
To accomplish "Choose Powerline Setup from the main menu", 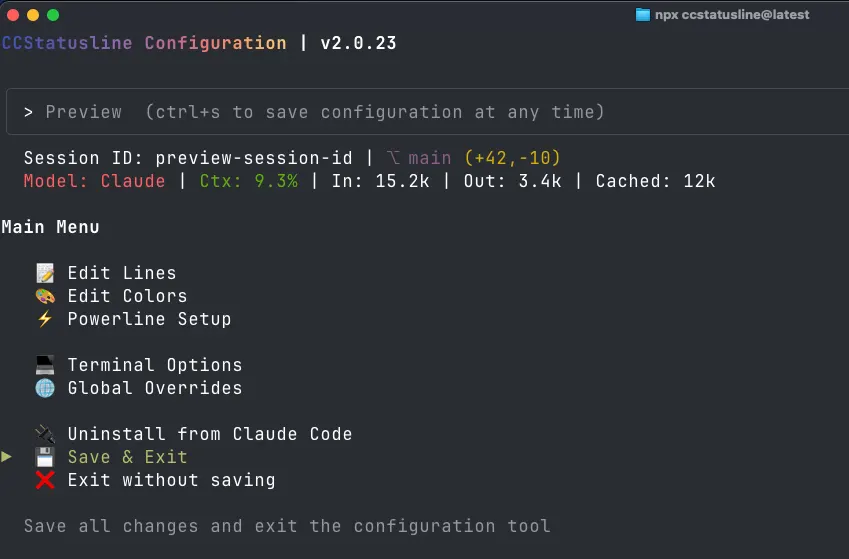I will click(x=149, y=319).
